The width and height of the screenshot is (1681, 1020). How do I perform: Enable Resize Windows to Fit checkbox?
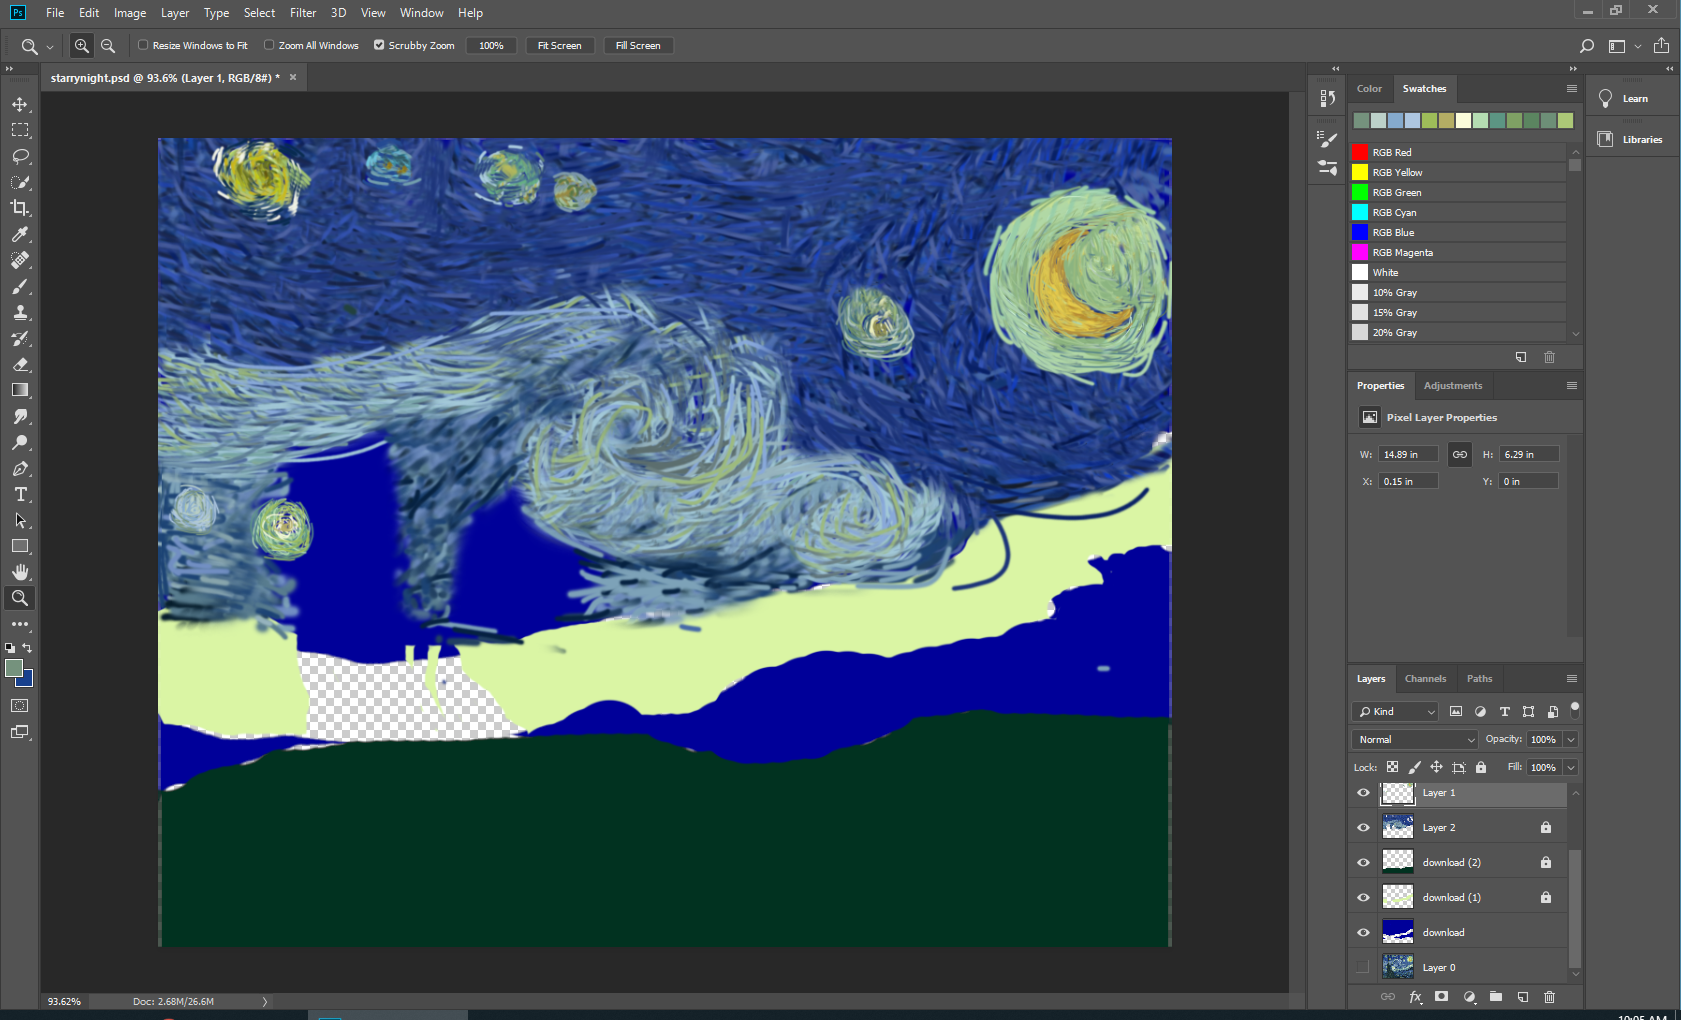tap(143, 45)
